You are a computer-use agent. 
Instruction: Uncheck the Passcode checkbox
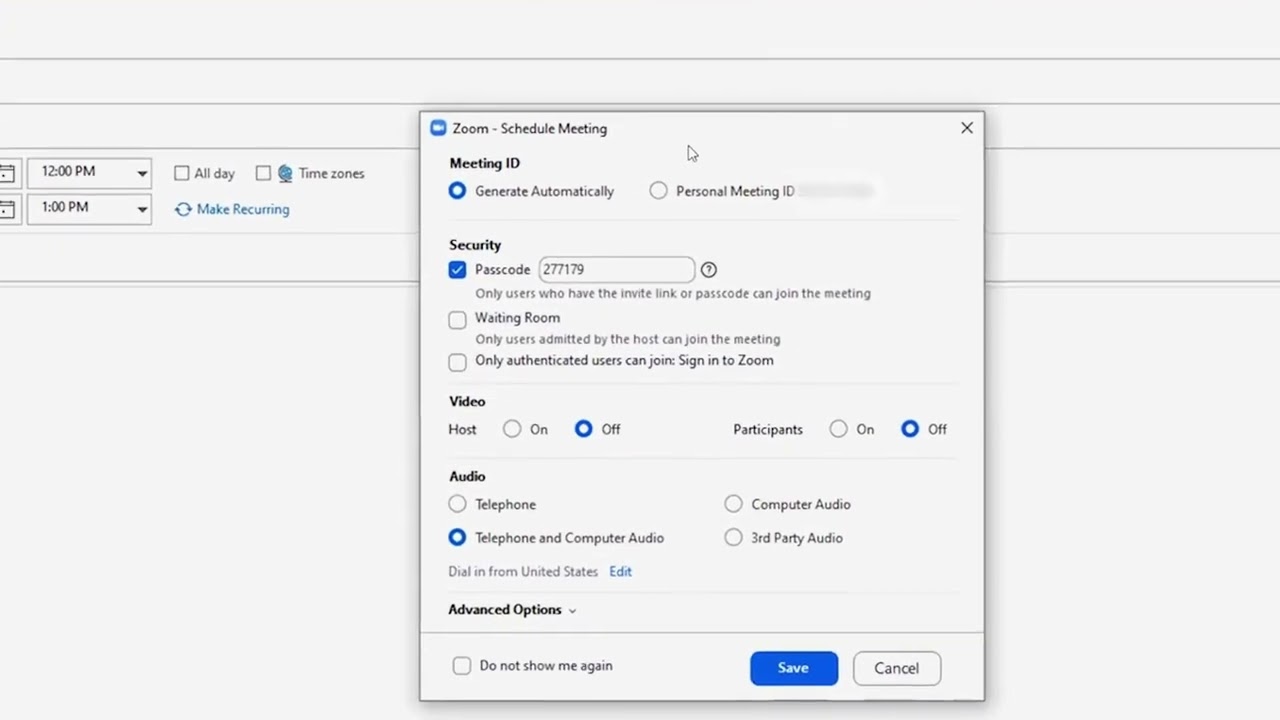coord(457,270)
